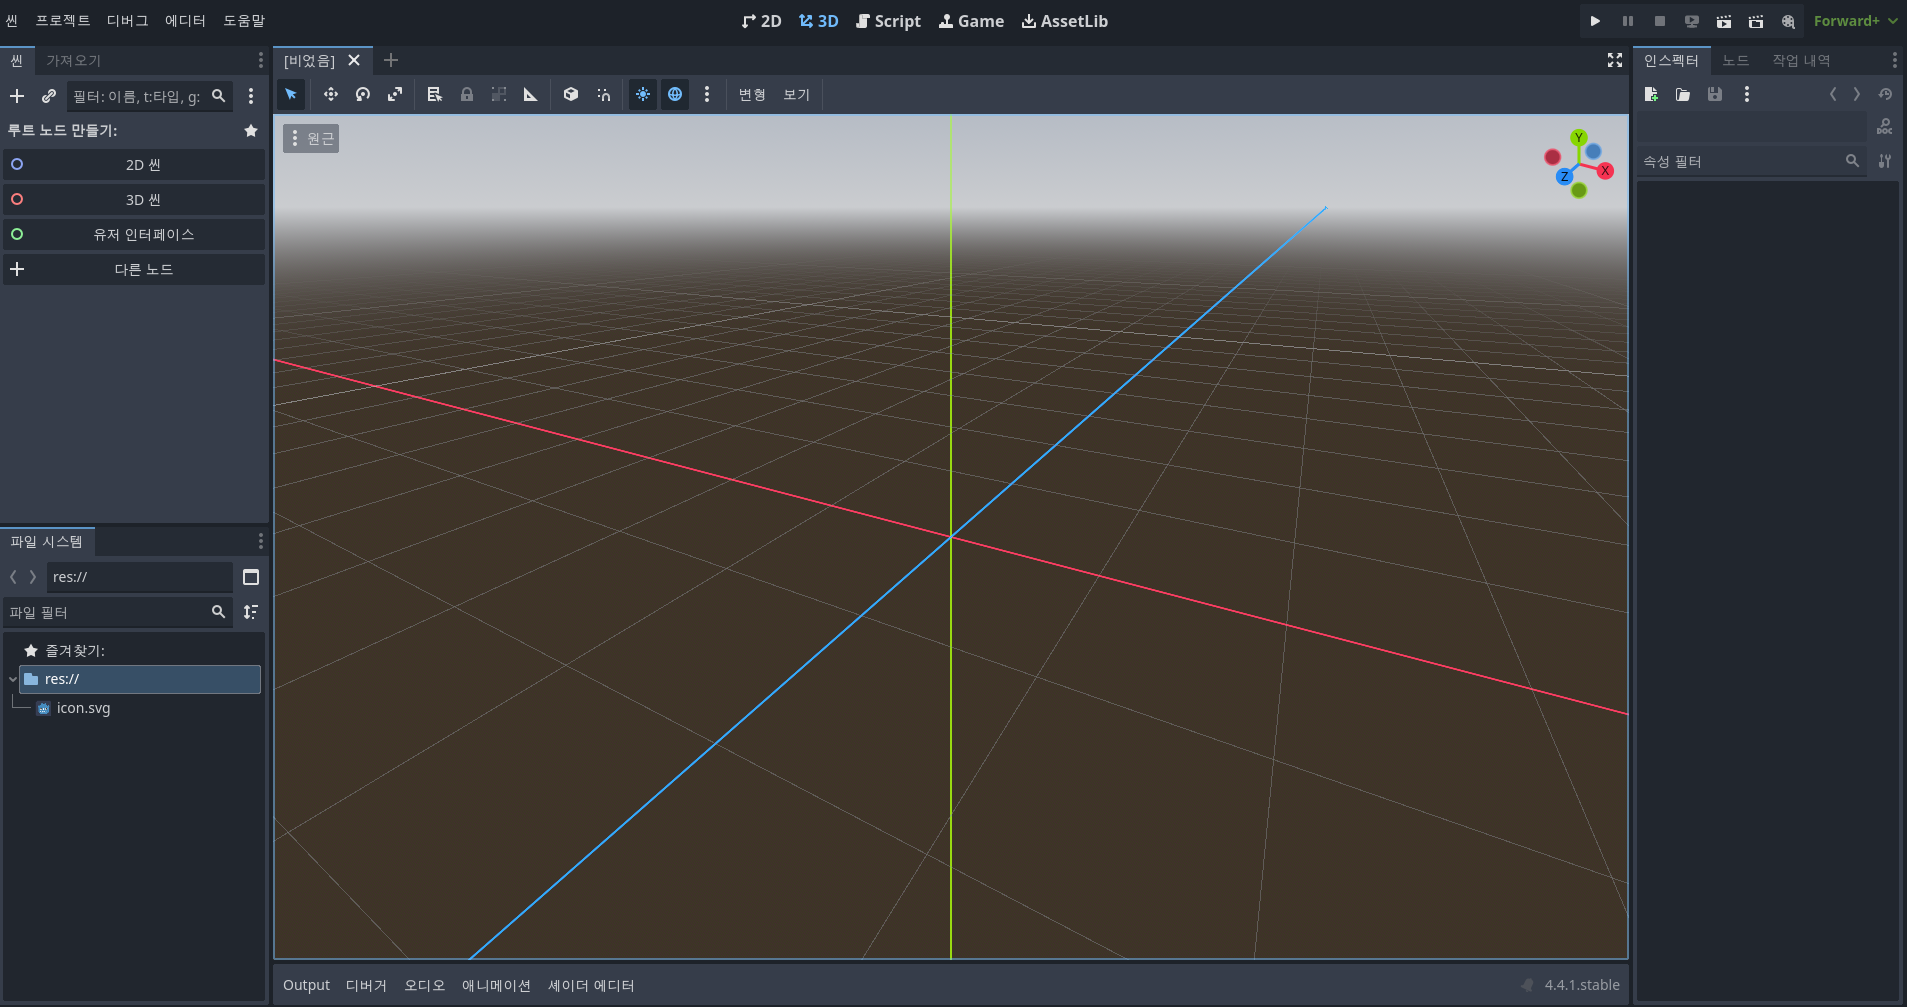
Task: Focus the 속성 필터 search field
Action: pos(1752,161)
